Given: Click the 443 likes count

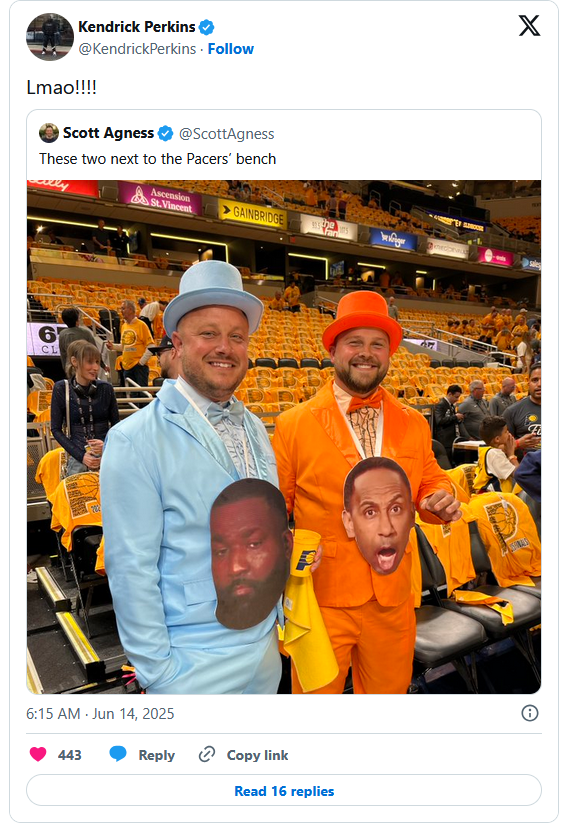Looking at the screenshot, I should (x=69, y=755).
